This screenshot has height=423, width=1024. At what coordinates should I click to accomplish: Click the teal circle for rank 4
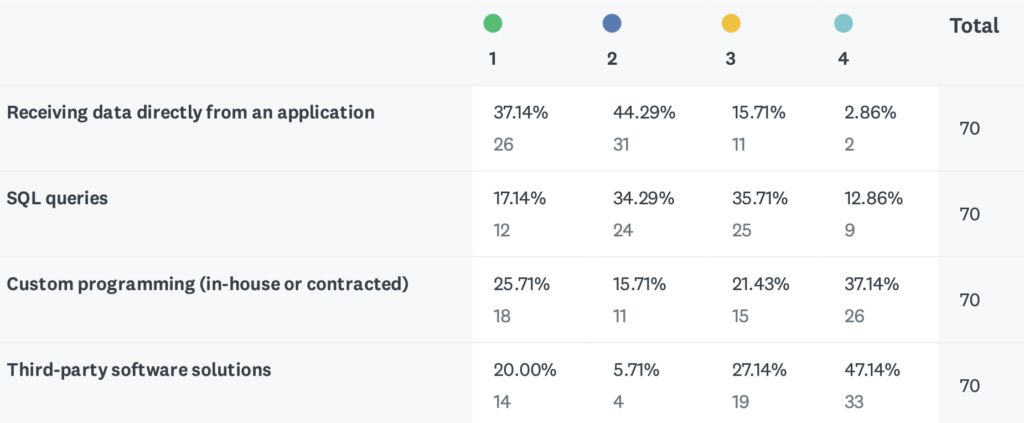tap(843, 23)
